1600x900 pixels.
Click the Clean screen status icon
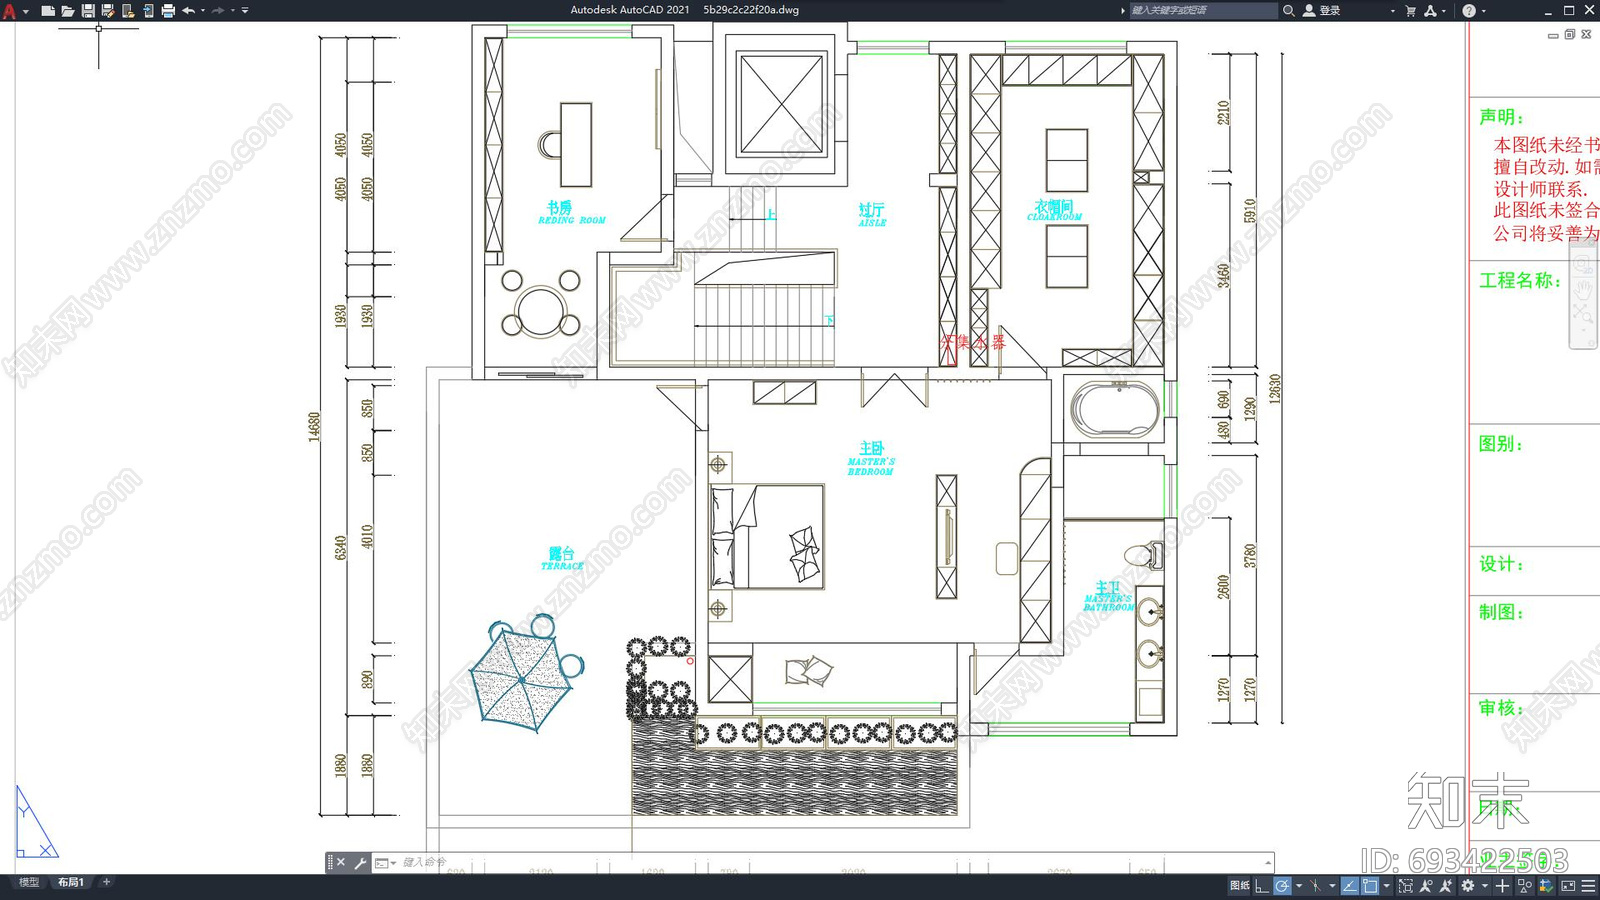[x=1568, y=886]
